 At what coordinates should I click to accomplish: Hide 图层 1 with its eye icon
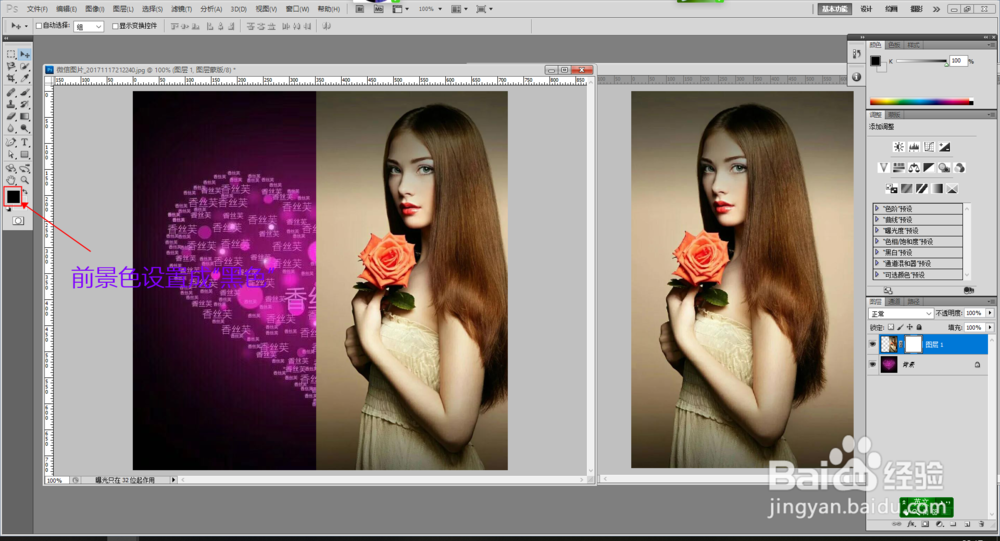(x=872, y=345)
